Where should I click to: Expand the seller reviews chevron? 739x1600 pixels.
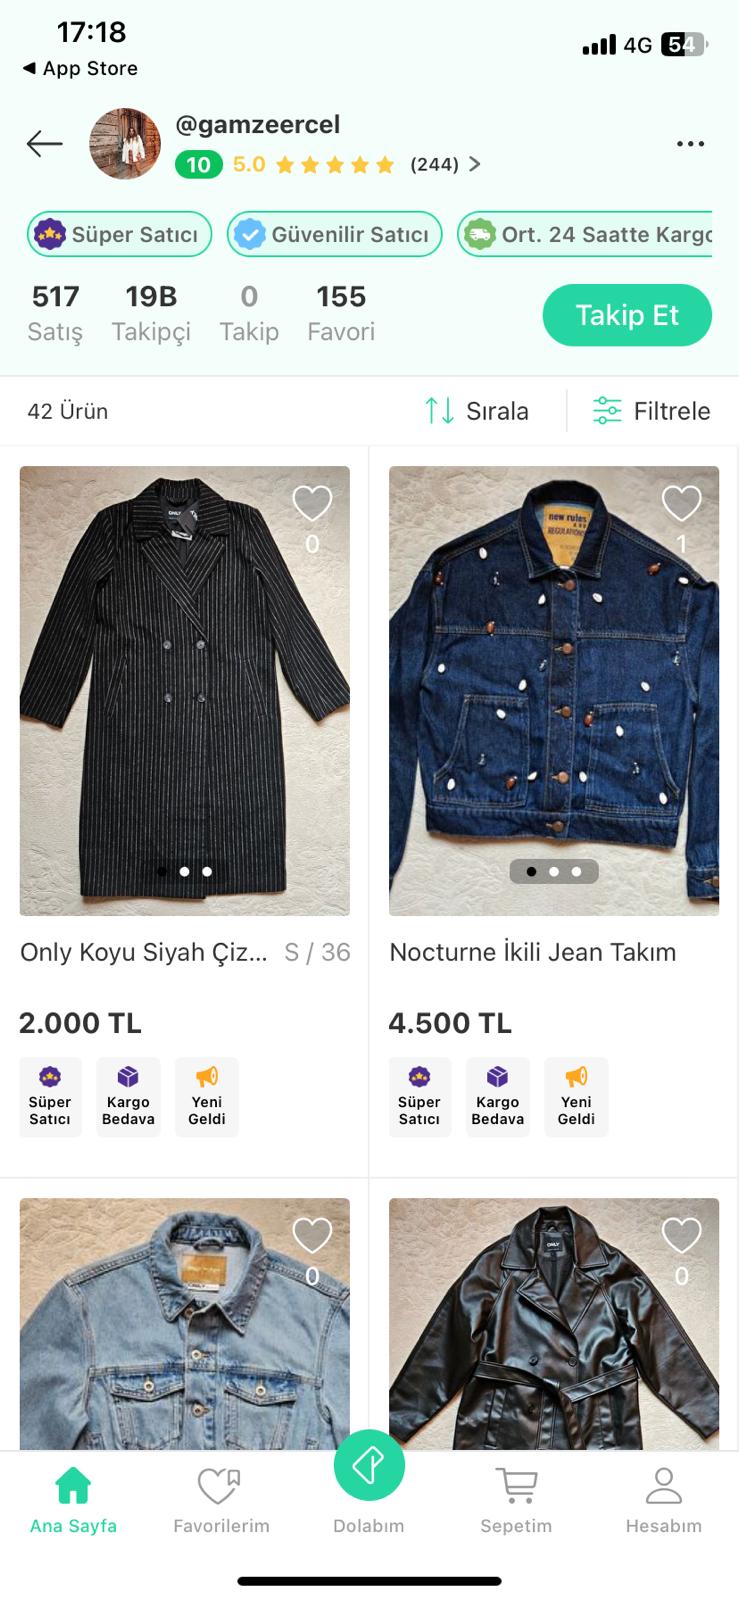[475, 165]
